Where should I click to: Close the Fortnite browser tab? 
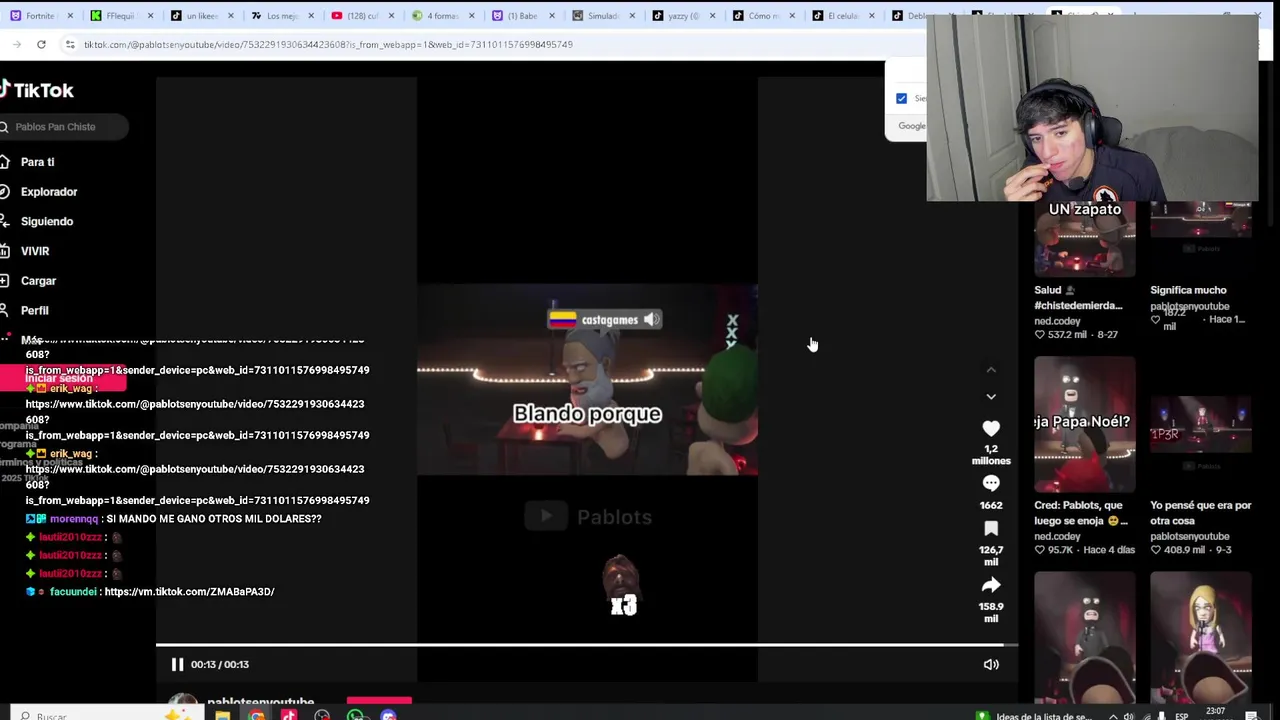coord(71,16)
